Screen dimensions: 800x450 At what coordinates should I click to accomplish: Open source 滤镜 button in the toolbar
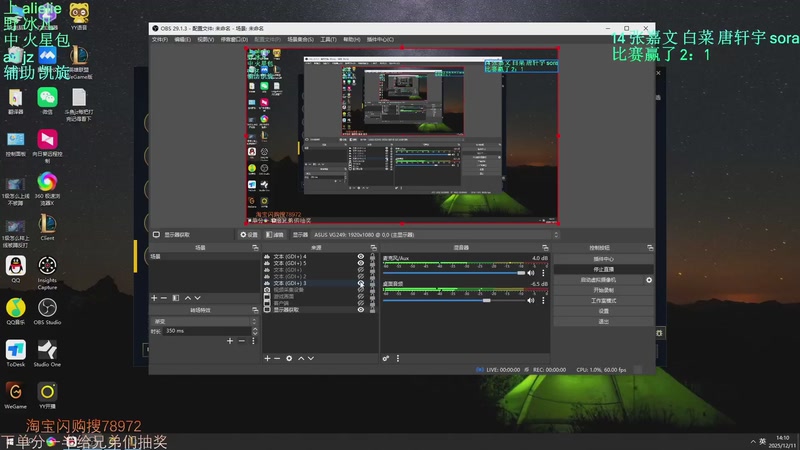(x=274, y=235)
